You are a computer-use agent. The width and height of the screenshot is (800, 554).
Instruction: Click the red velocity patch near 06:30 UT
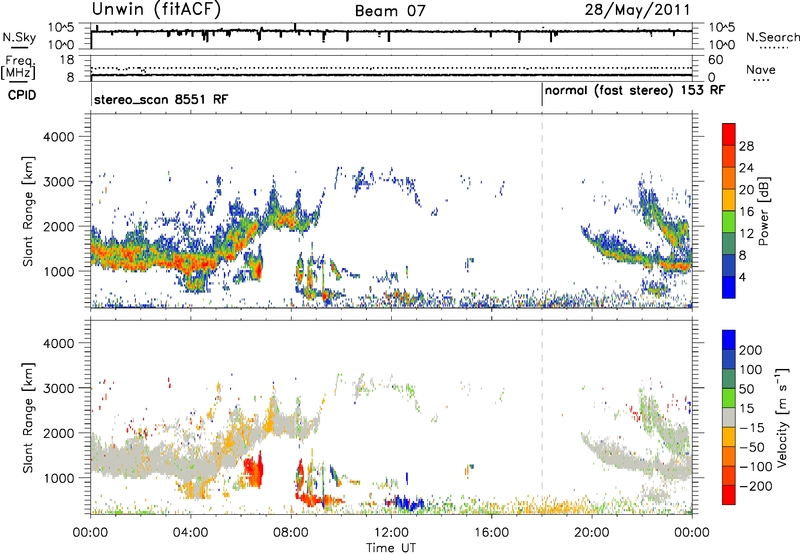tap(253, 470)
